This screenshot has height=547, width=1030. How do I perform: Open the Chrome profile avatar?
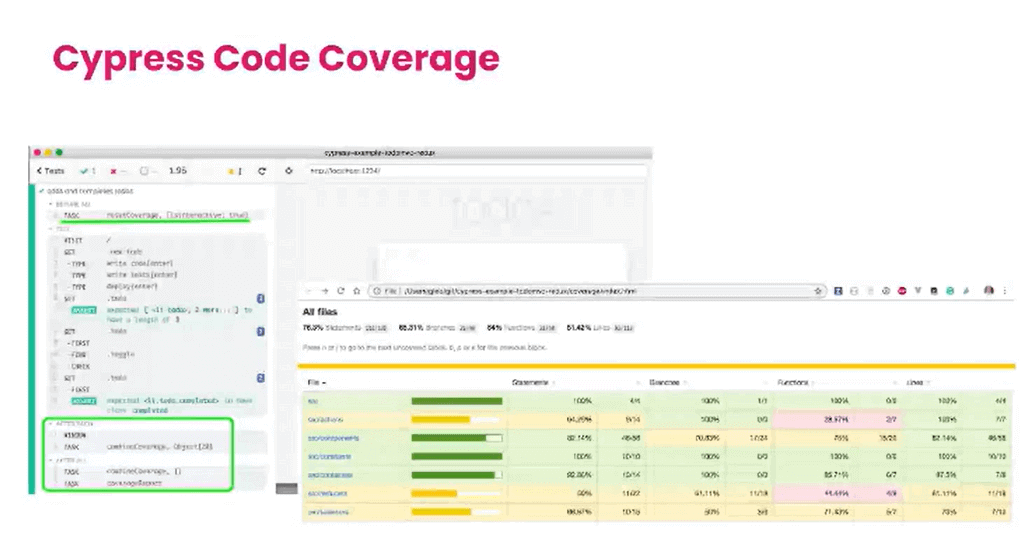click(989, 291)
